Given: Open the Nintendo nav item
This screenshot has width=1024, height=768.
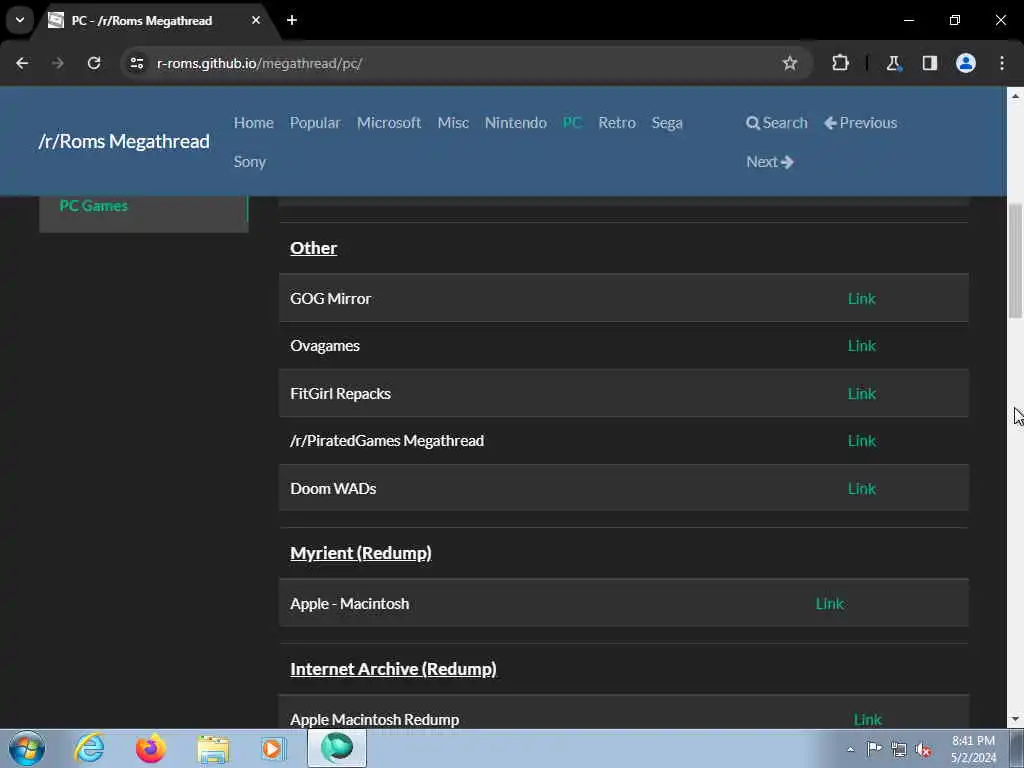Looking at the screenshot, I should [515, 123].
